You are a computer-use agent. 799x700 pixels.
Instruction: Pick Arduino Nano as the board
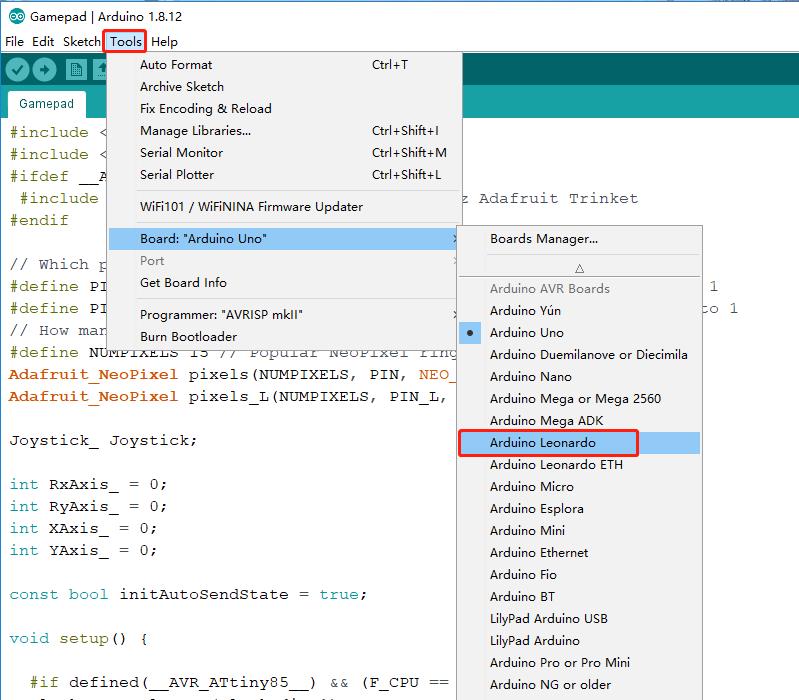[x=530, y=377]
